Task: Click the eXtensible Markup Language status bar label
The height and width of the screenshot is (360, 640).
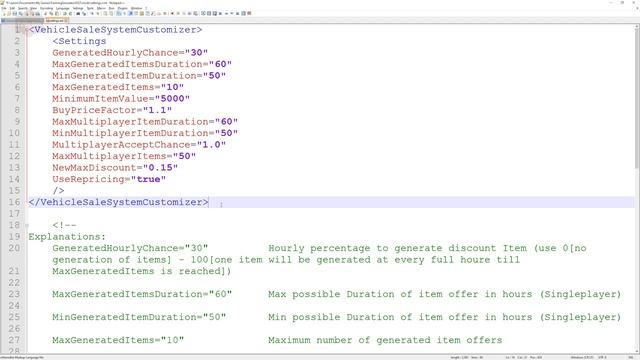Action: pyautogui.click(x=22, y=358)
